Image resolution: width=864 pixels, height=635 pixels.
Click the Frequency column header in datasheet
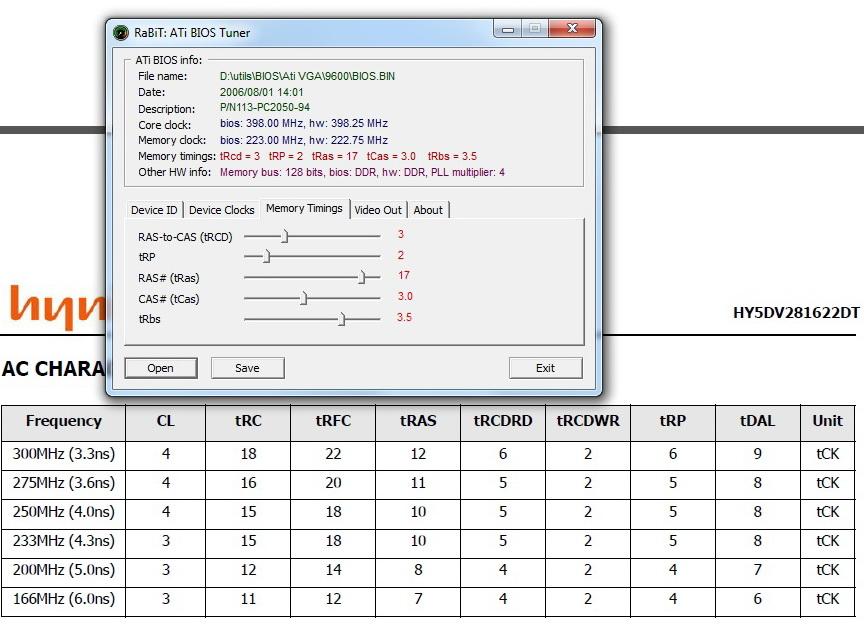tap(64, 421)
